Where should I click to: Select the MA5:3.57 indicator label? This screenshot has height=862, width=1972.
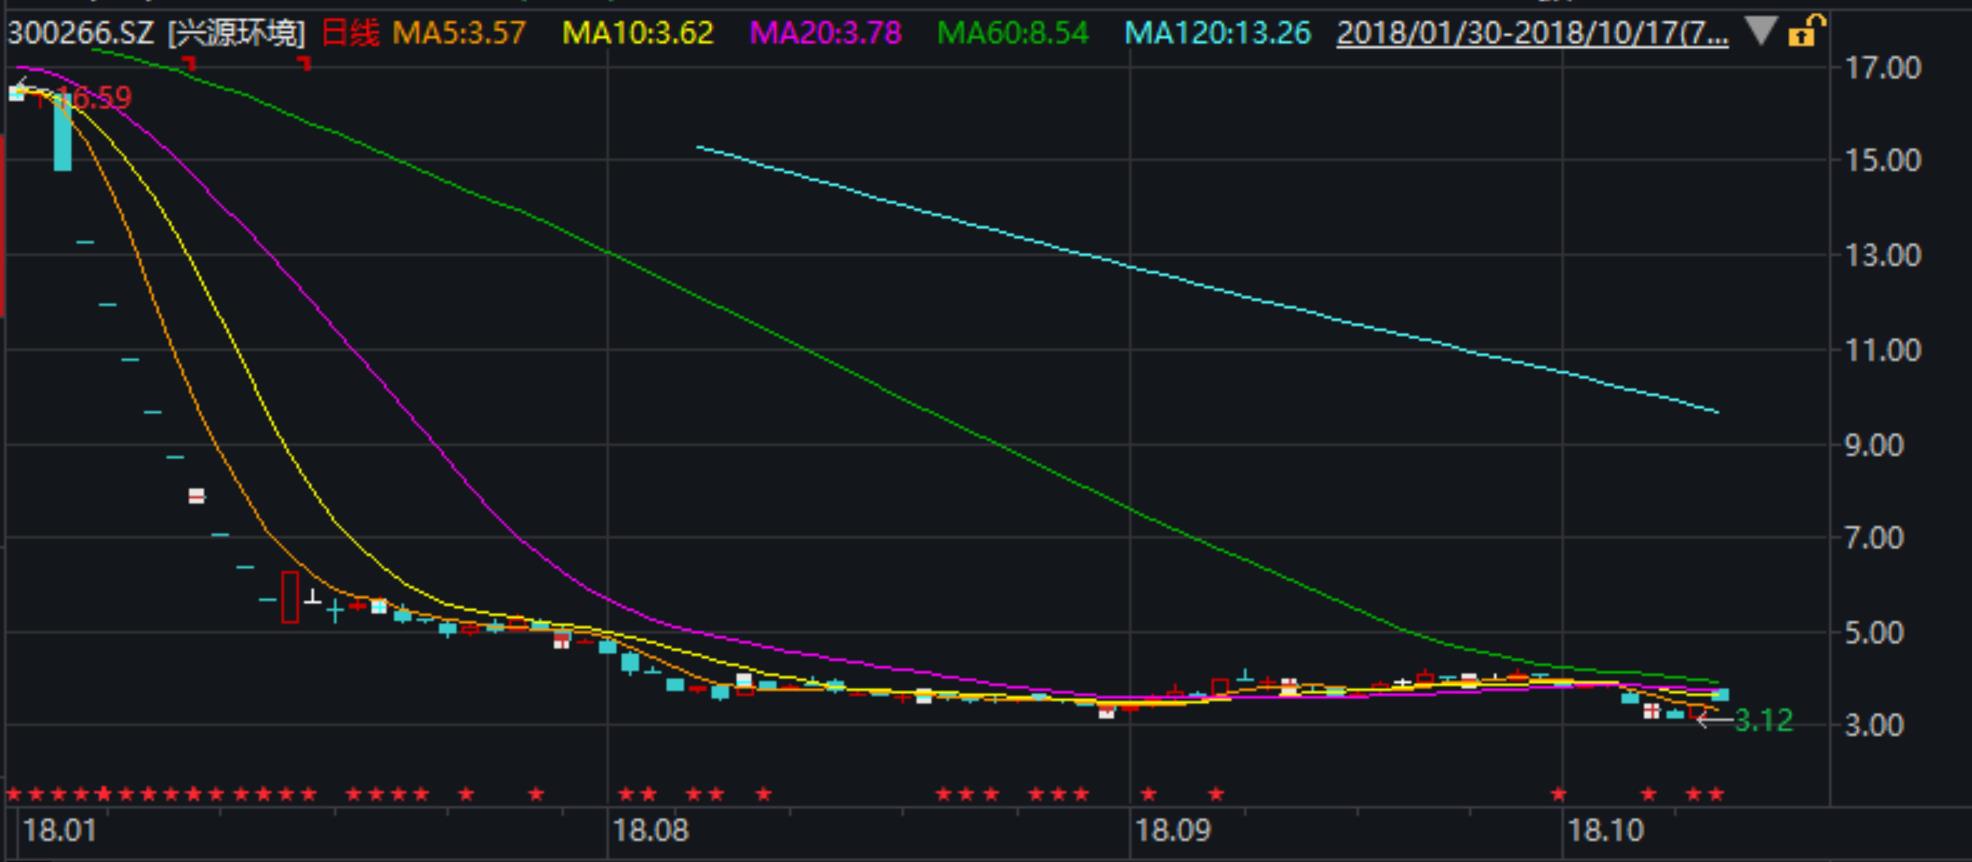[x=459, y=33]
